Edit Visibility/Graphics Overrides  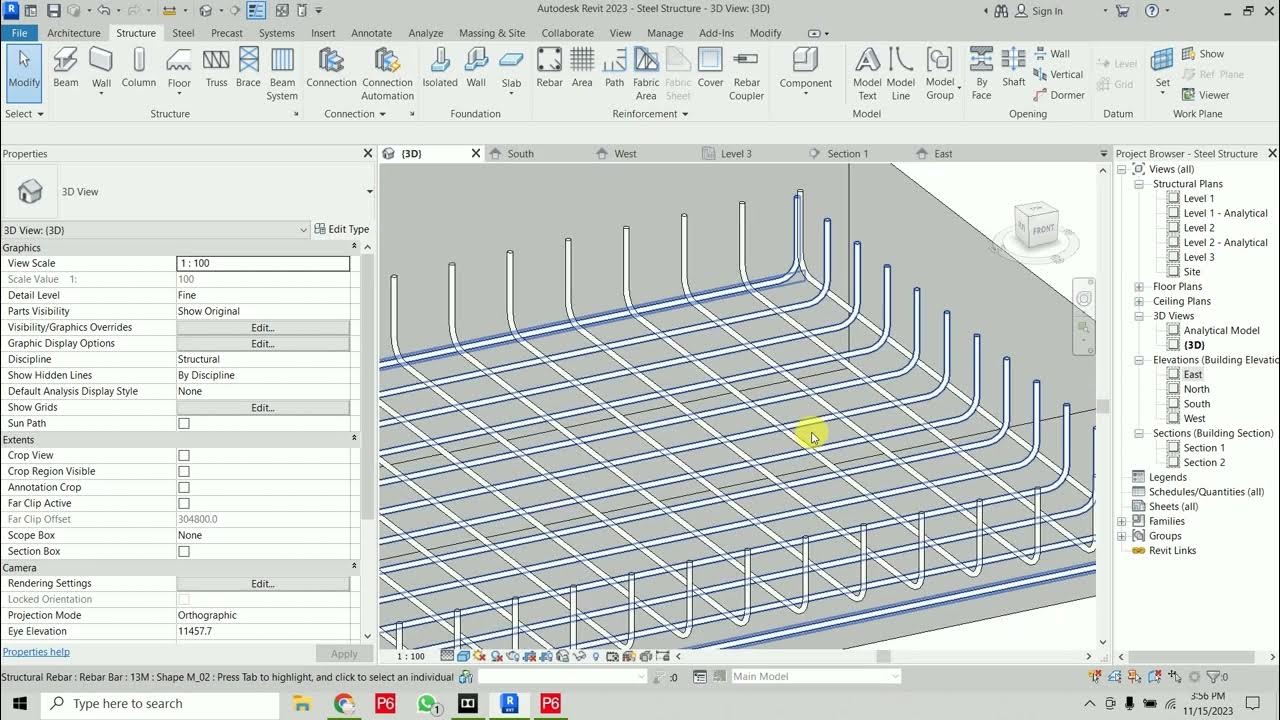coord(263,327)
